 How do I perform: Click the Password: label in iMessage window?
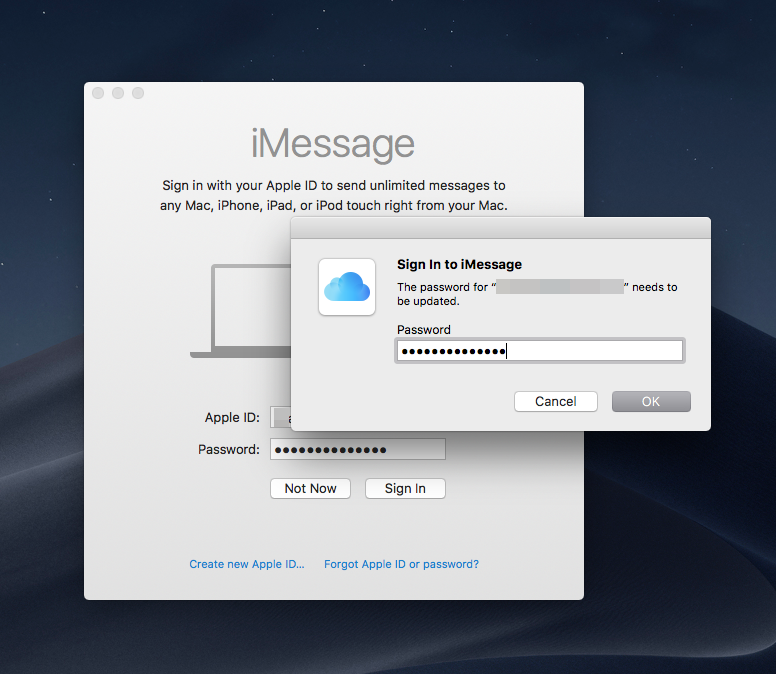(229, 449)
